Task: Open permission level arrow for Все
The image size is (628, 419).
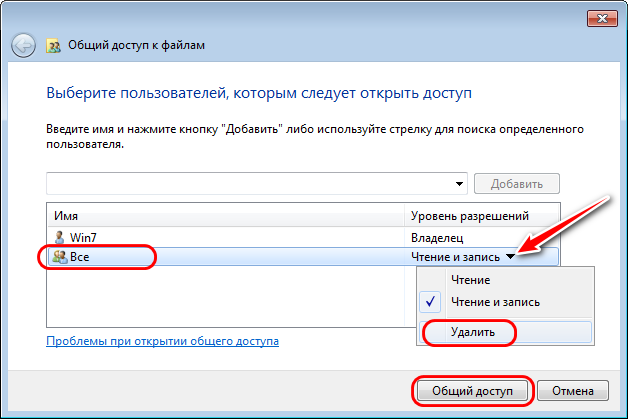Action: tap(510, 256)
